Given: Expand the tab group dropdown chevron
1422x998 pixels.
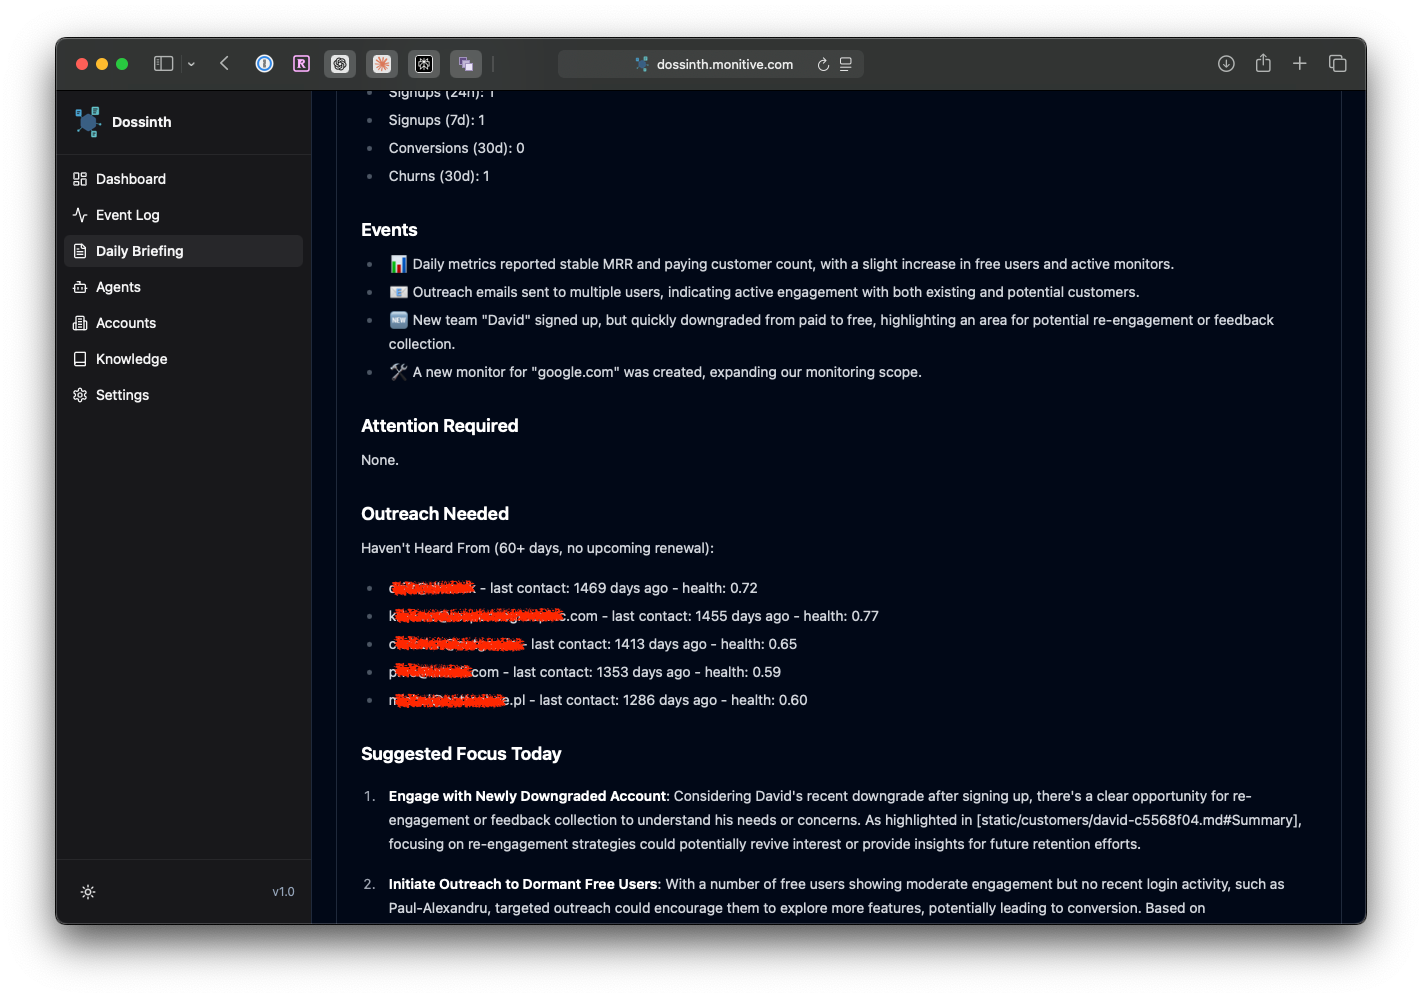Looking at the screenshot, I should click(x=191, y=64).
